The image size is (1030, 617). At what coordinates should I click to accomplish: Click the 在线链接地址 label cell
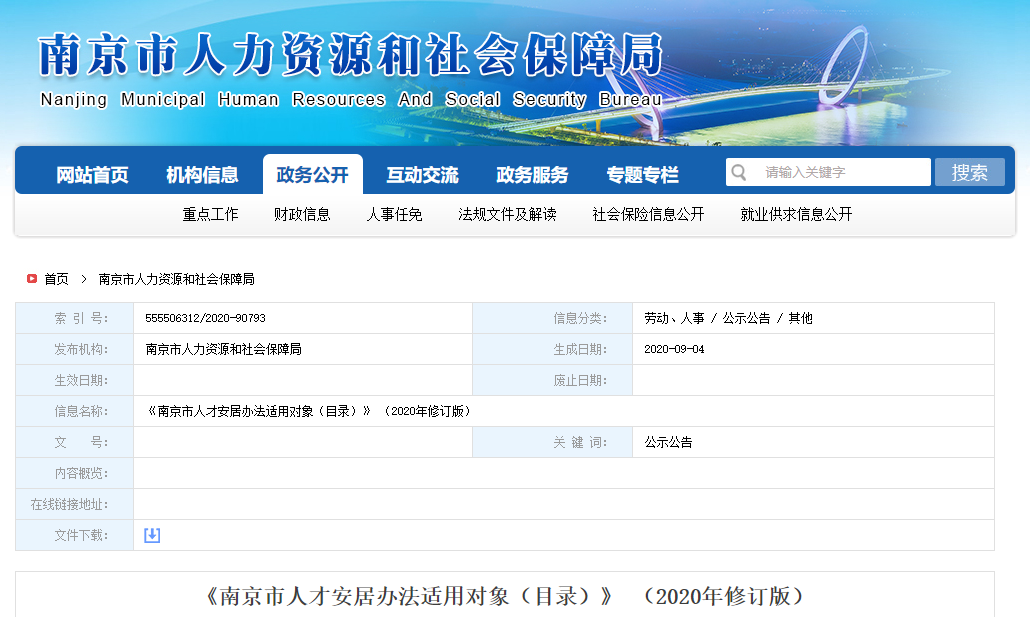tap(75, 504)
